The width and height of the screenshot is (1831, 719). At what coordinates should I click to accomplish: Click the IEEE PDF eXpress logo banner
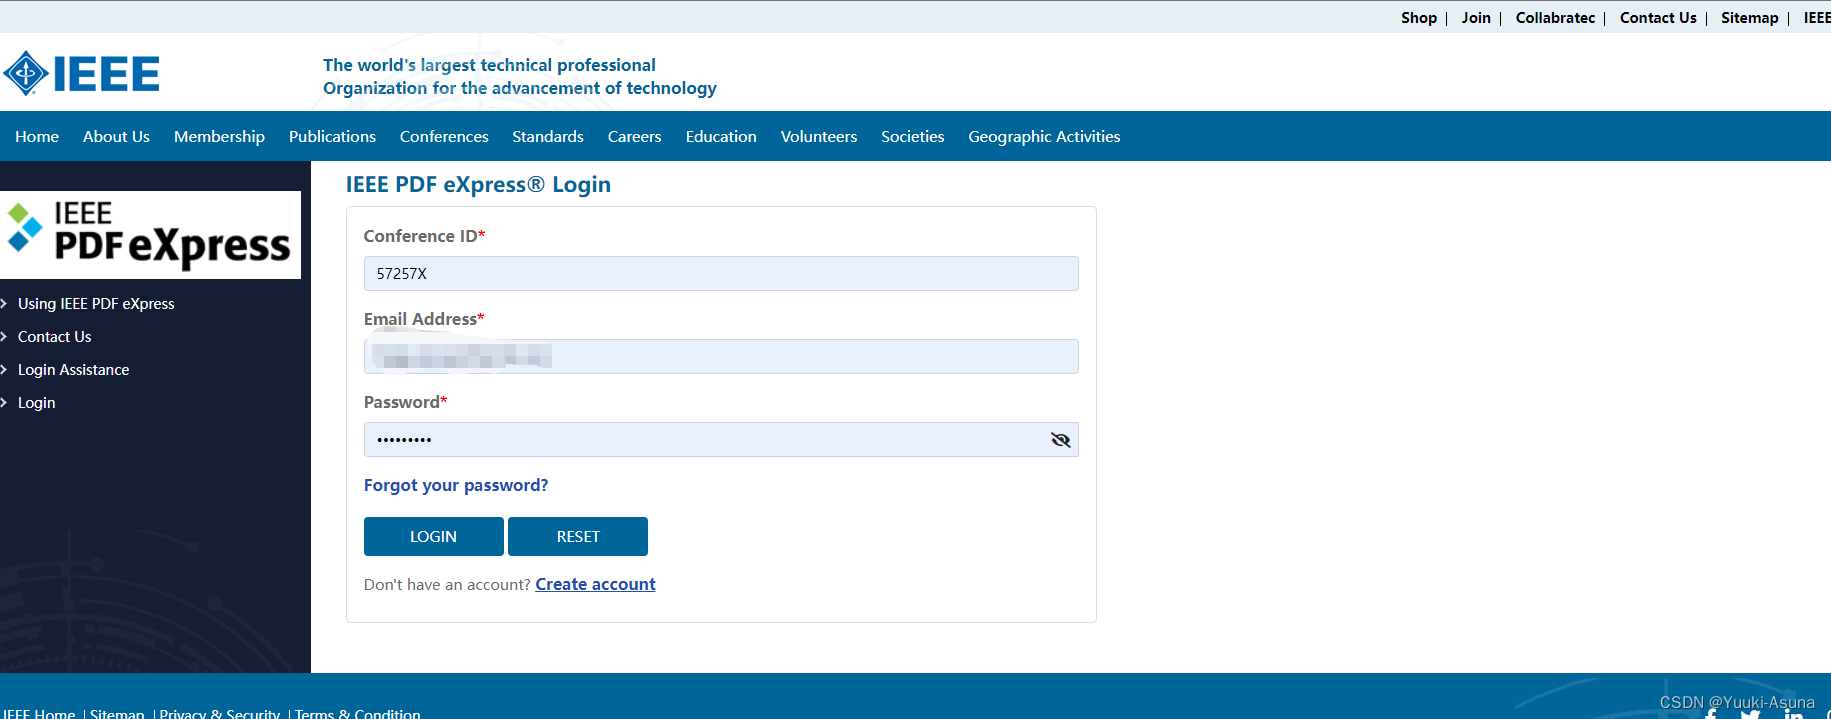tap(150, 235)
